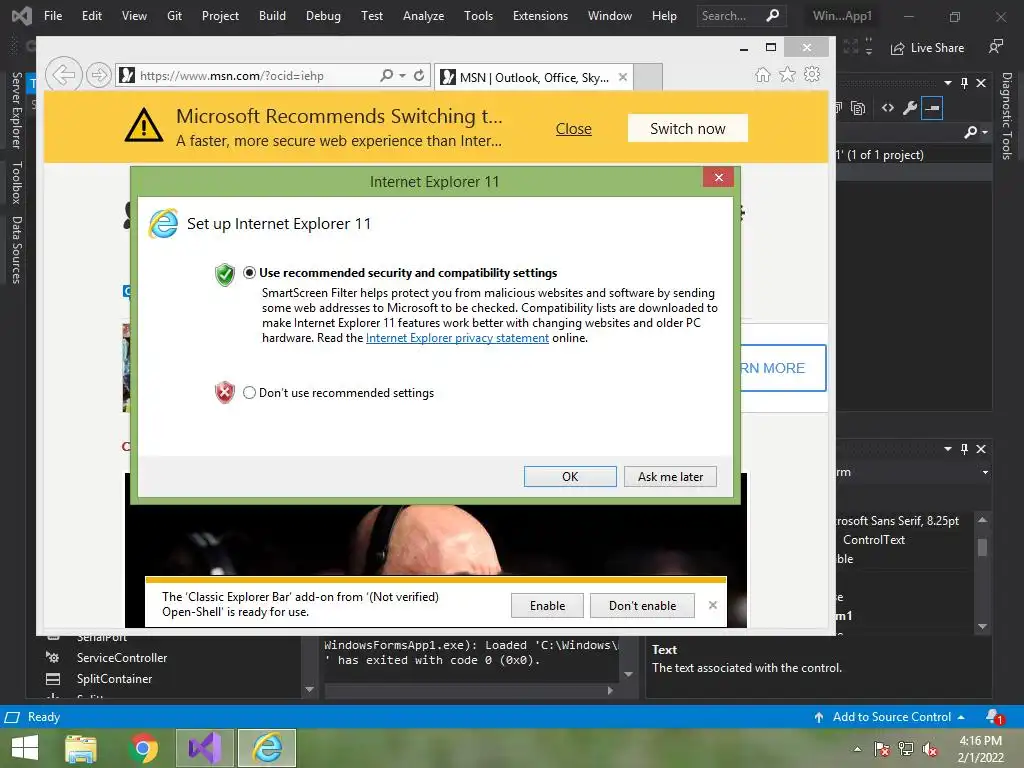The height and width of the screenshot is (768, 1024).
Task: Open a new IE tab
Action: (648, 77)
